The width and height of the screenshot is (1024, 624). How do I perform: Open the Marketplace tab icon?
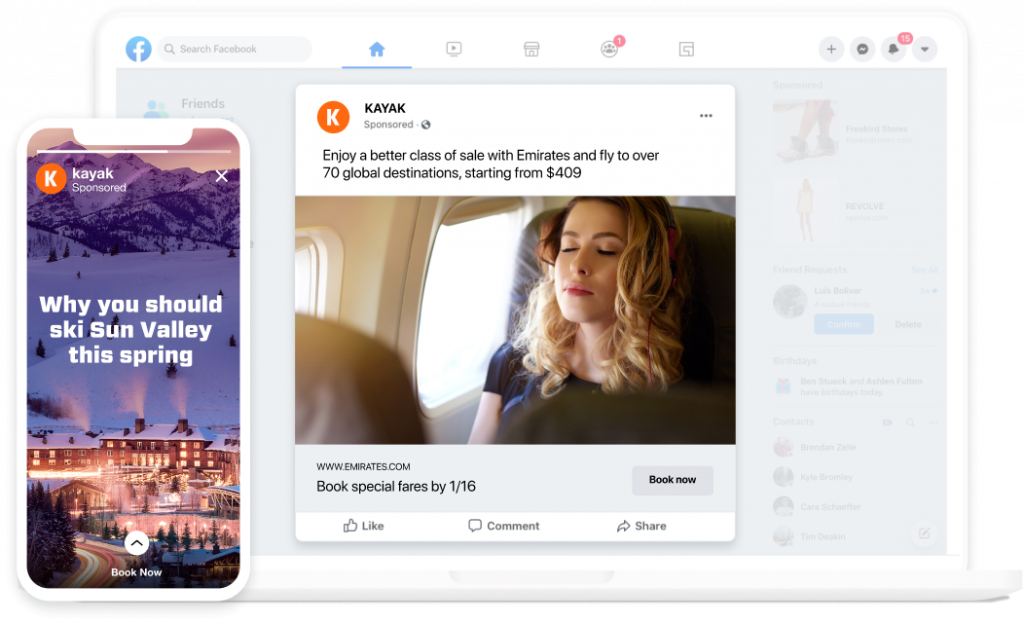pyautogui.click(x=532, y=49)
